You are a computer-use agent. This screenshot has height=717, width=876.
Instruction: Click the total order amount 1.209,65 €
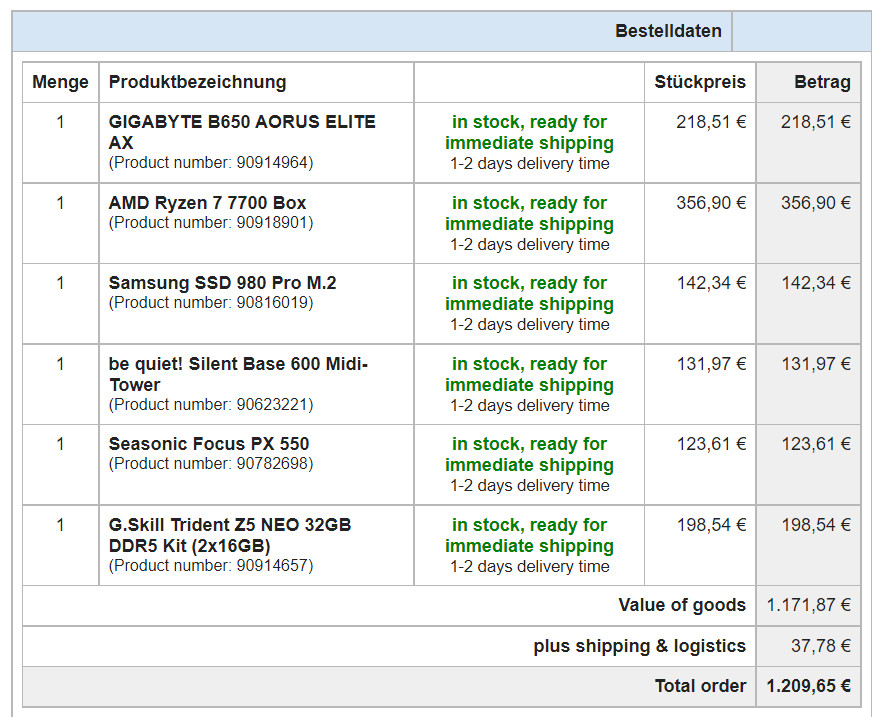pyautogui.click(x=808, y=686)
